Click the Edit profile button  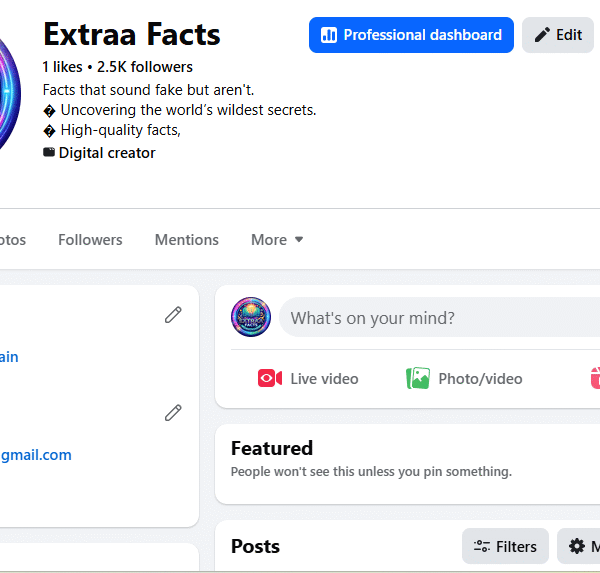558,35
